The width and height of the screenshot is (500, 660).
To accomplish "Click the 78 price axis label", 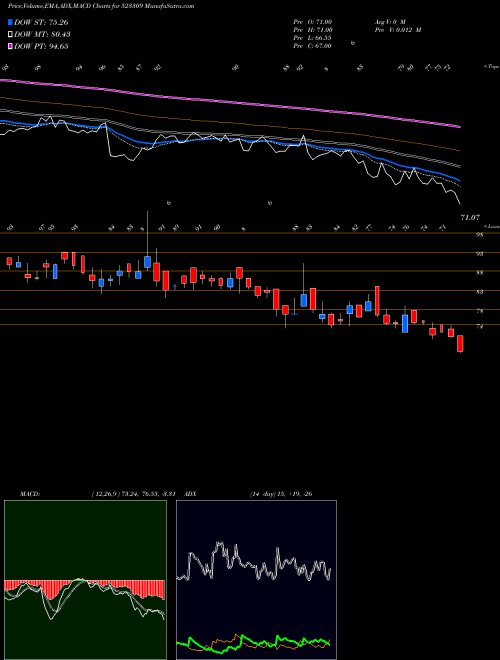I will [x=479, y=311].
